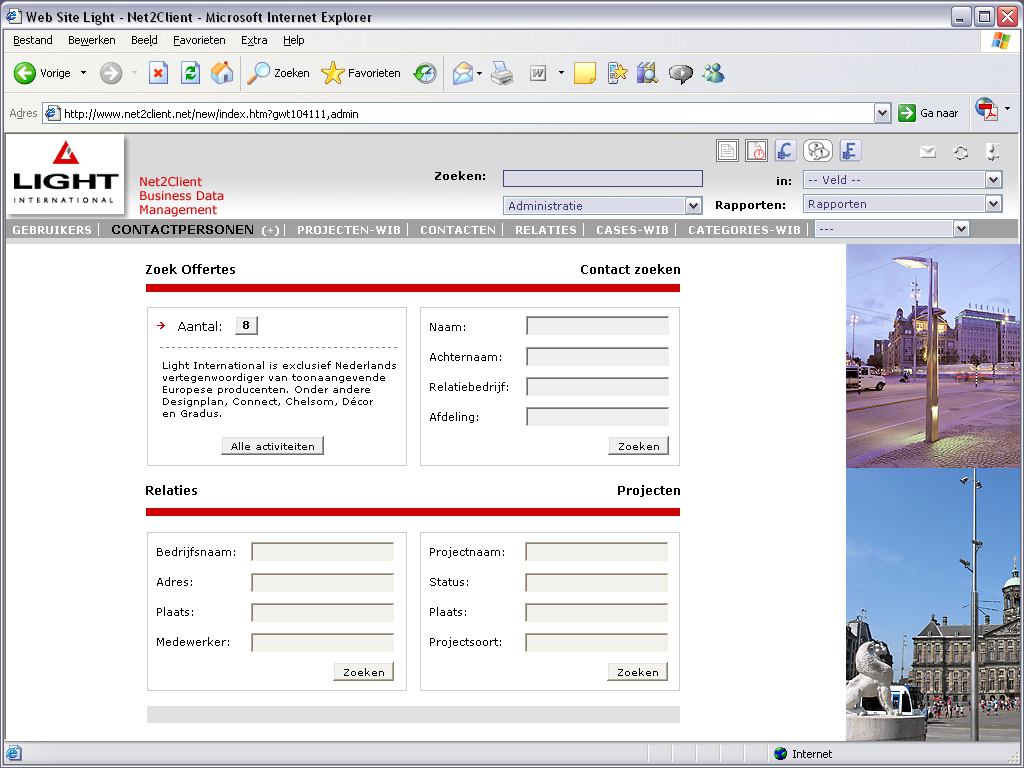Open the --- dropdown in the navigation bar
Screen dimensions: 1024x768
(x=892, y=229)
